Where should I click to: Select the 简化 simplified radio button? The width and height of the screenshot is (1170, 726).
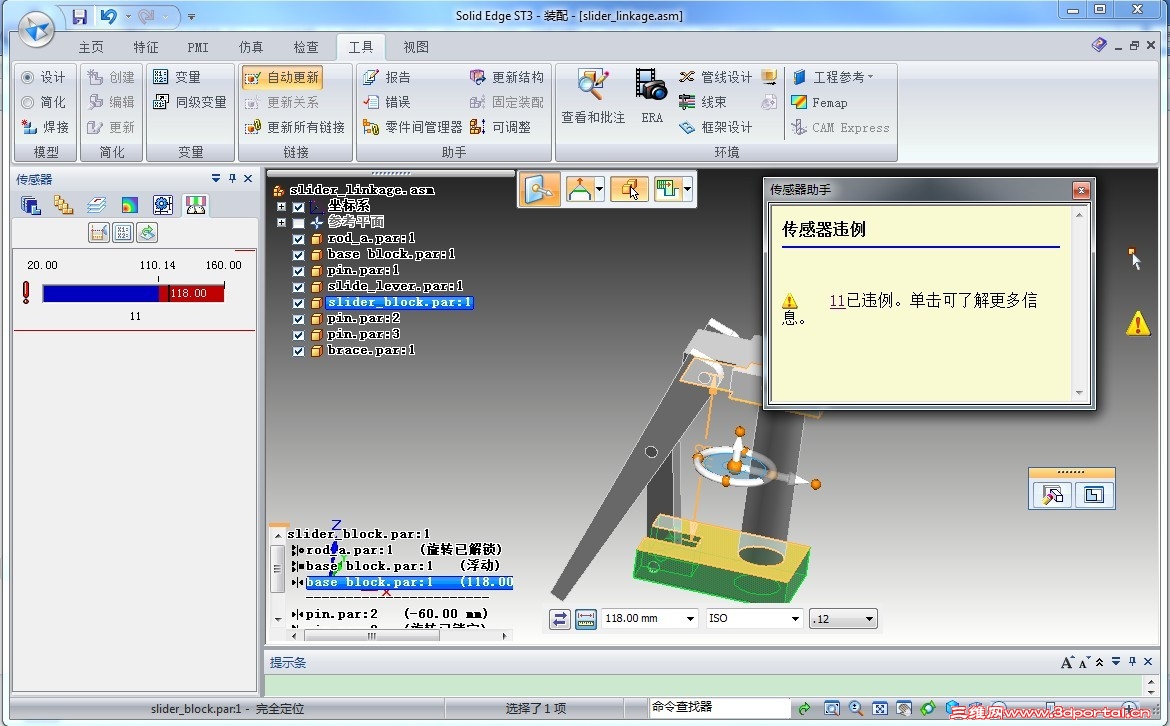[x=28, y=102]
